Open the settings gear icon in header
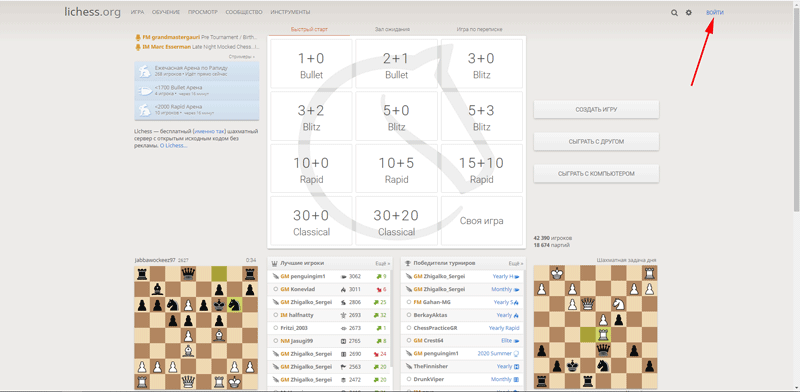800x392 pixels. (688, 13)
